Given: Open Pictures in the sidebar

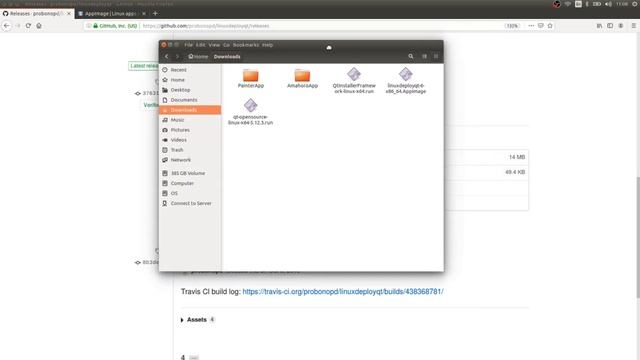Looking at the screenshot, I should pos(190,130).
